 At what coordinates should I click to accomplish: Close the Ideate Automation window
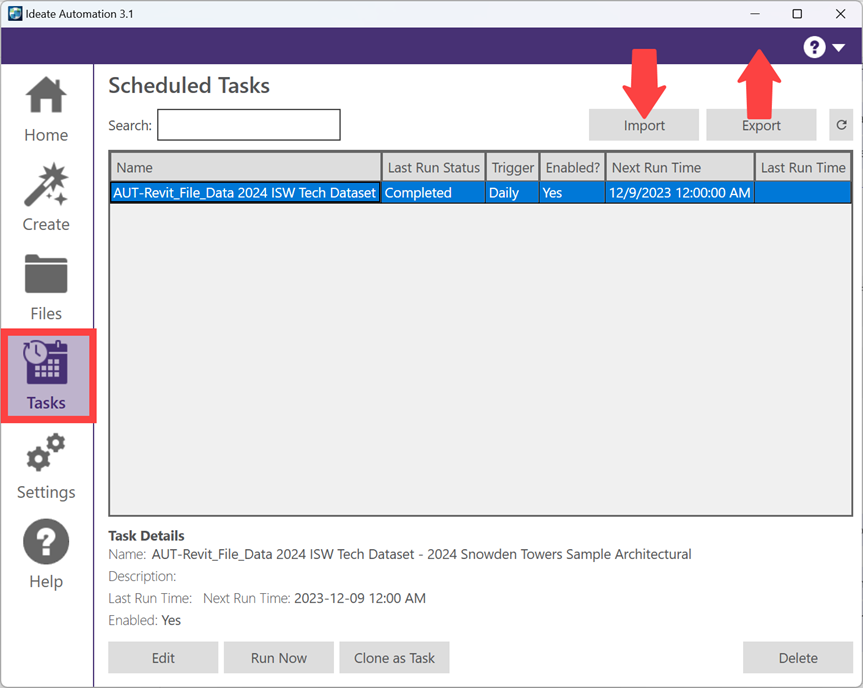tap(840, 14)
